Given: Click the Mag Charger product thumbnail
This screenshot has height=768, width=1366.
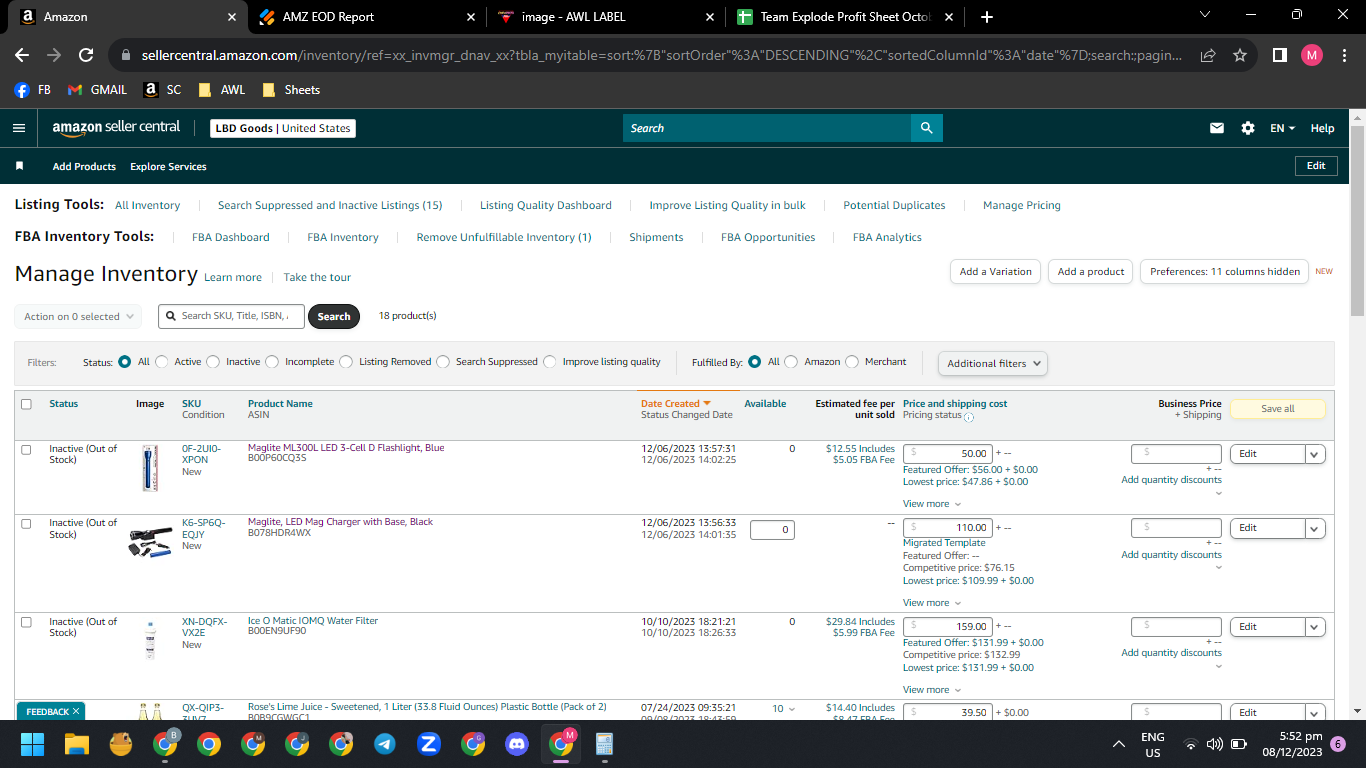Looking at the screenshot, I should click(150, 543).
